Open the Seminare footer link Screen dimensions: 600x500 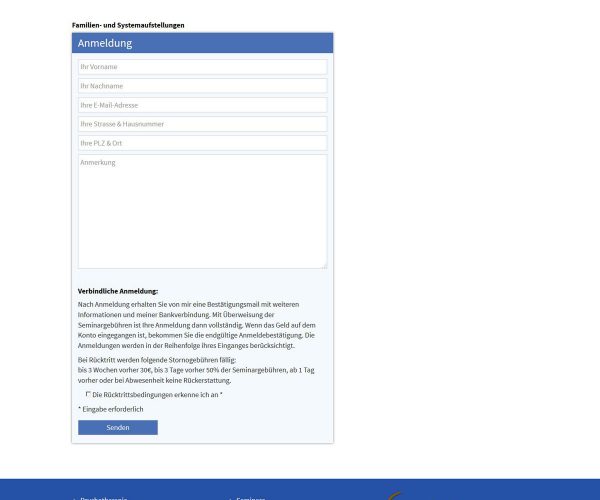point(250,497)
